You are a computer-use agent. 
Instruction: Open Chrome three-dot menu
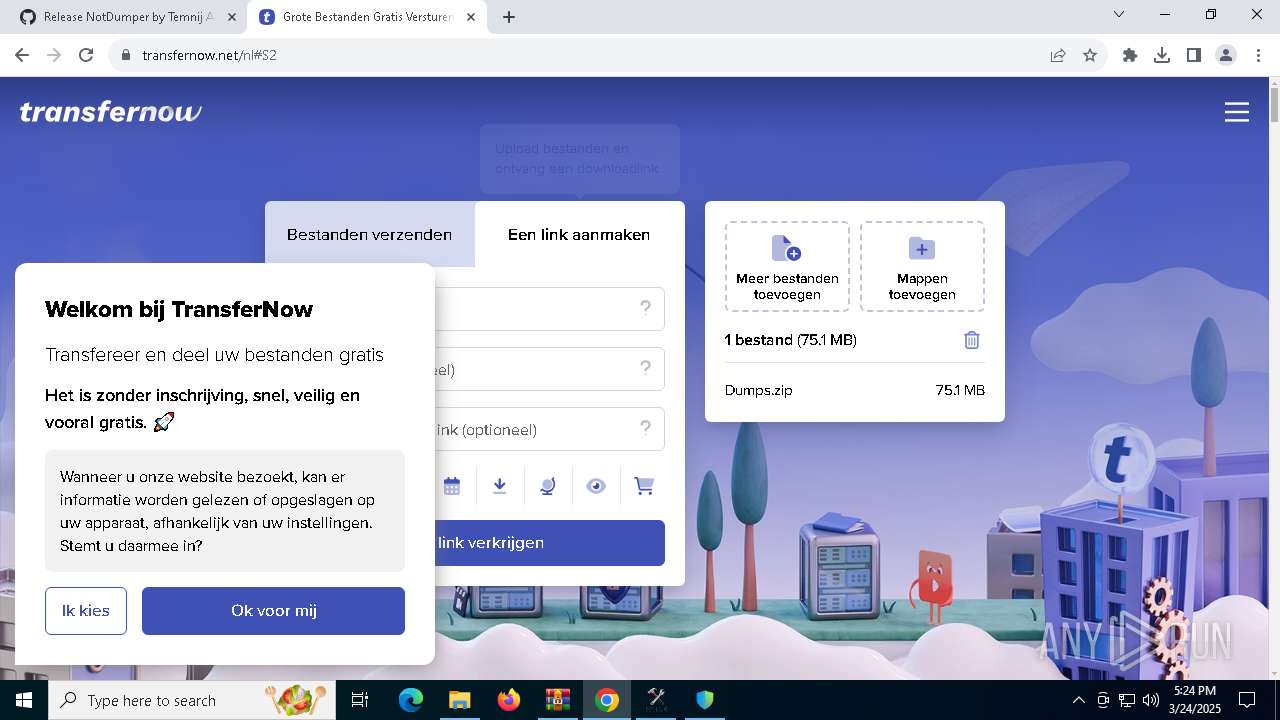1258,55
